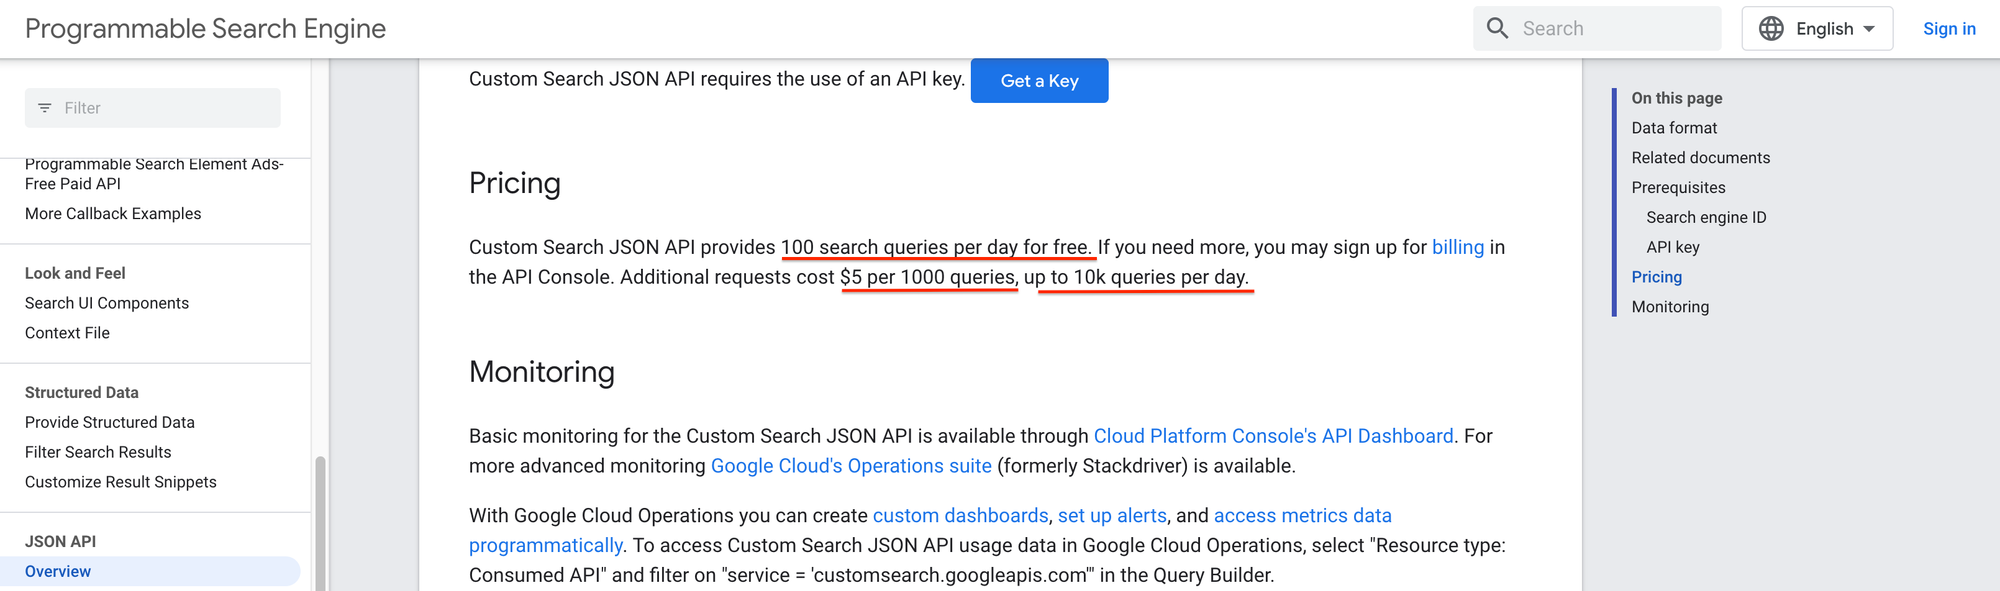Jump to Search engine ID section
The width and height of the screenshot is (2000, 591).
click(1706, 217)
